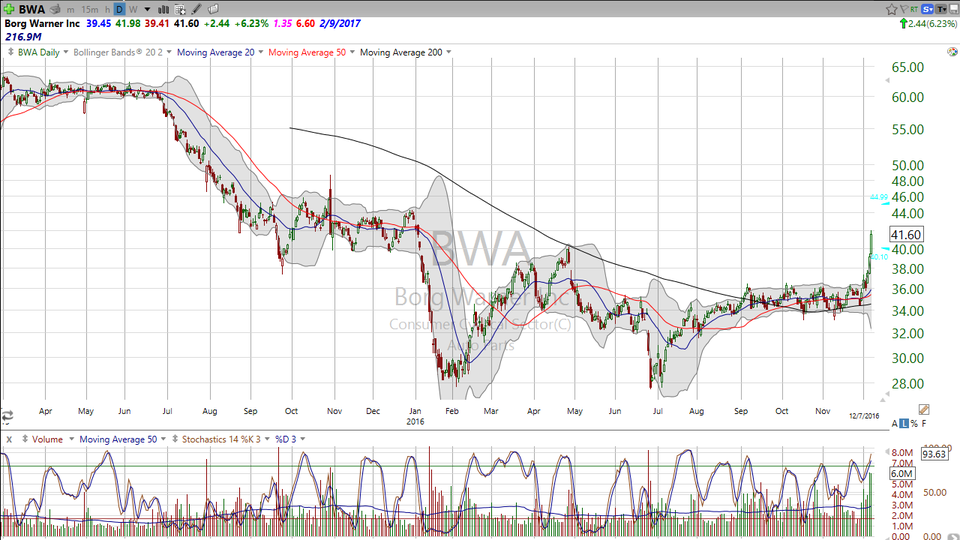Viewport: 960px width, 540px height.
Task: Click the 6.60 red value in header
Action: (x=306, y=23)
